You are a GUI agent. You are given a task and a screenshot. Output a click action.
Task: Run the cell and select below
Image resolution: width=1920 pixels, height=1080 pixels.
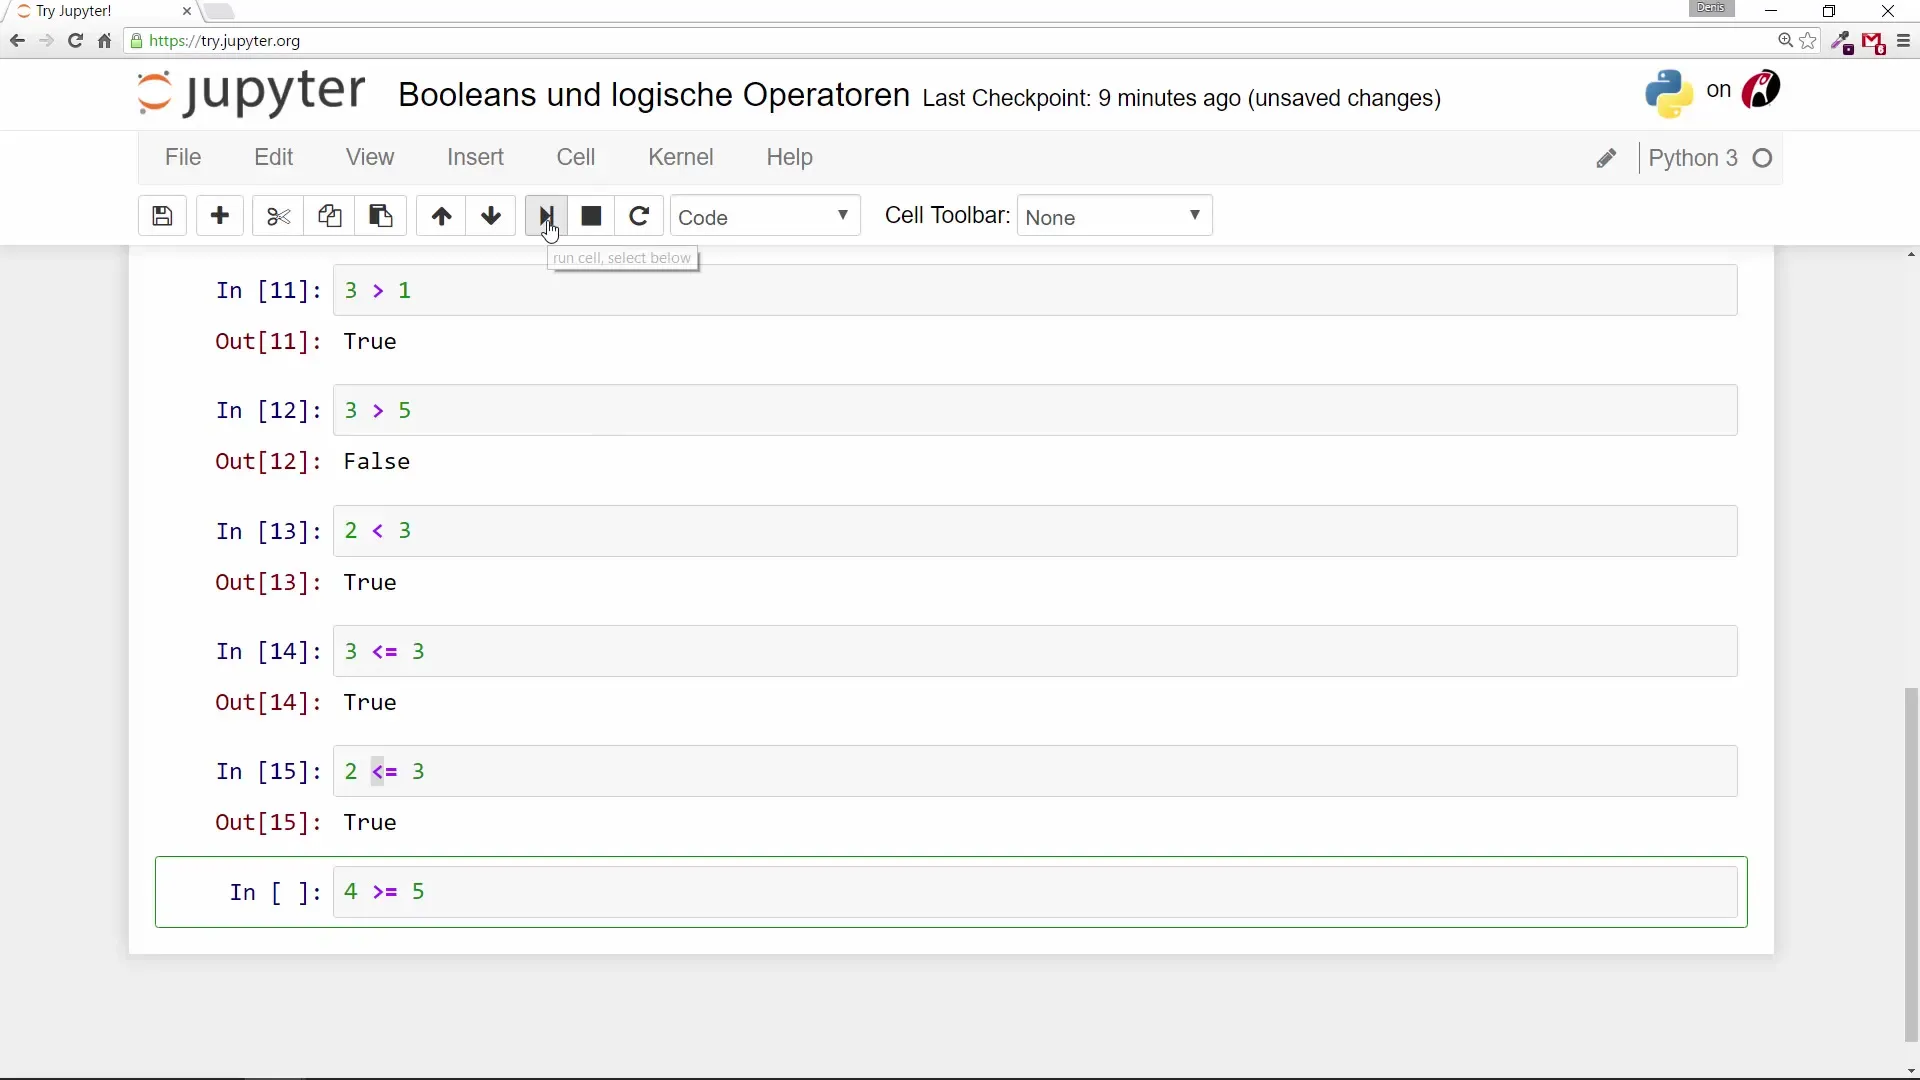pyautogui.click(x=546, y=216)
